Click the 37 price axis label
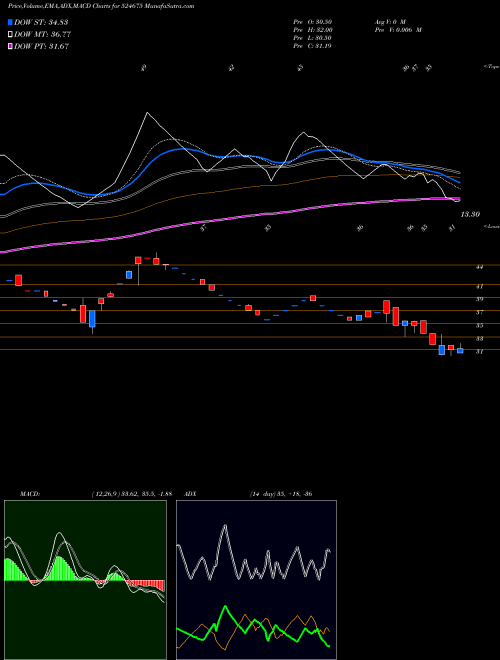Image resolution: width=500 pixels, height=660 pixels. 479,313
